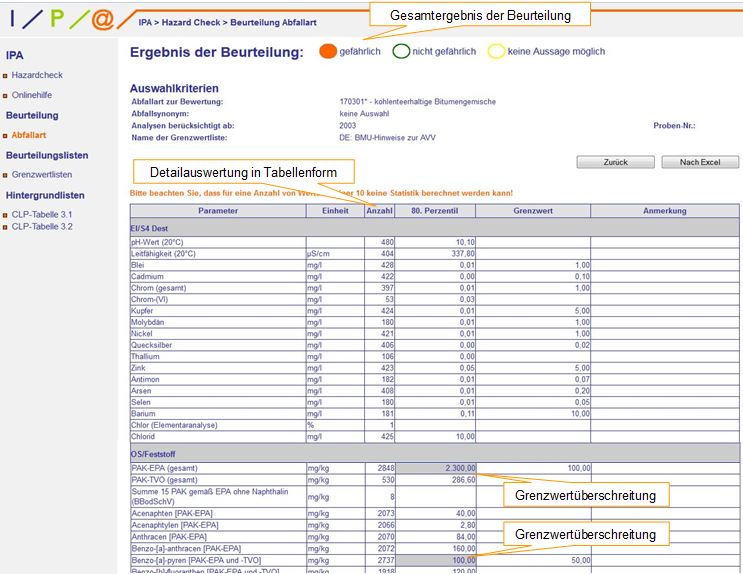
Task: Select the 'Molybdän' row
Action: click(435, 322)
